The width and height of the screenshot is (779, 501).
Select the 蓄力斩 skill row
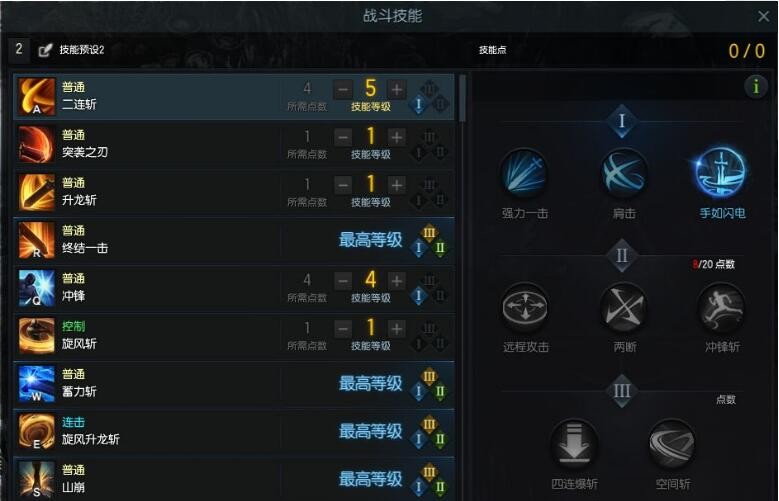click(234, 384)
